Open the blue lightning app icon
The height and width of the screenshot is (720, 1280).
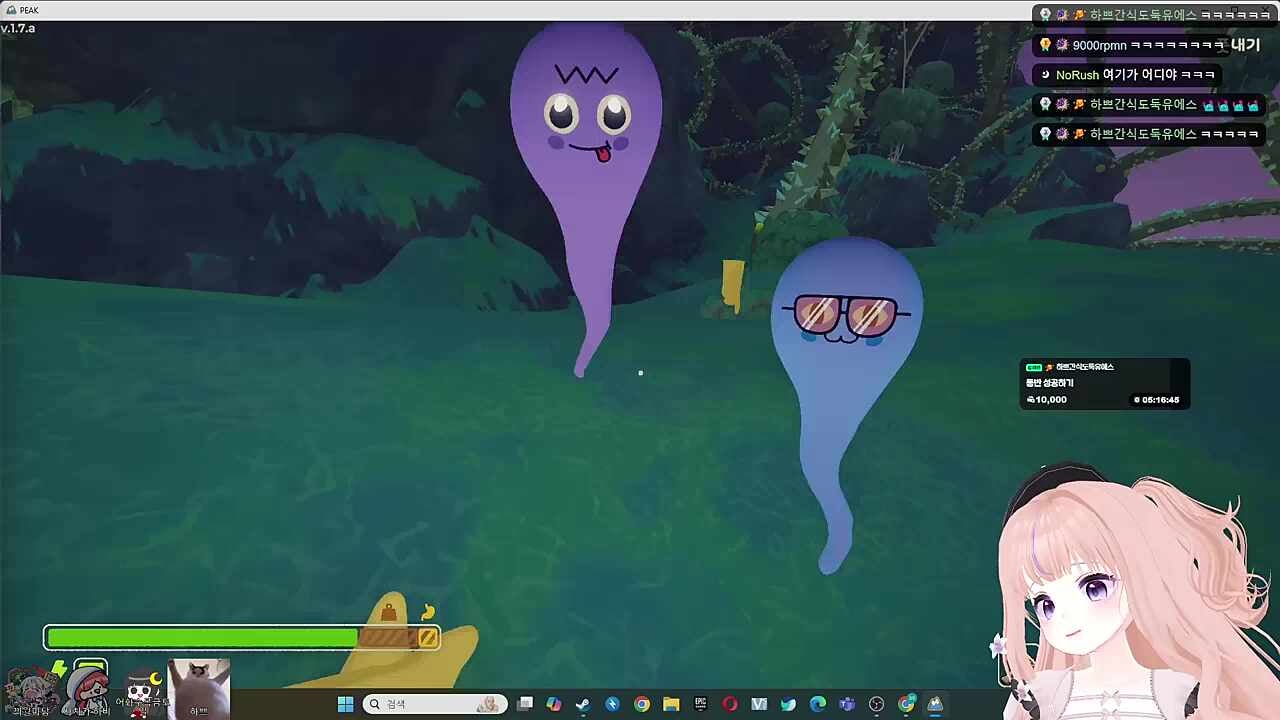tap(612, 704)
